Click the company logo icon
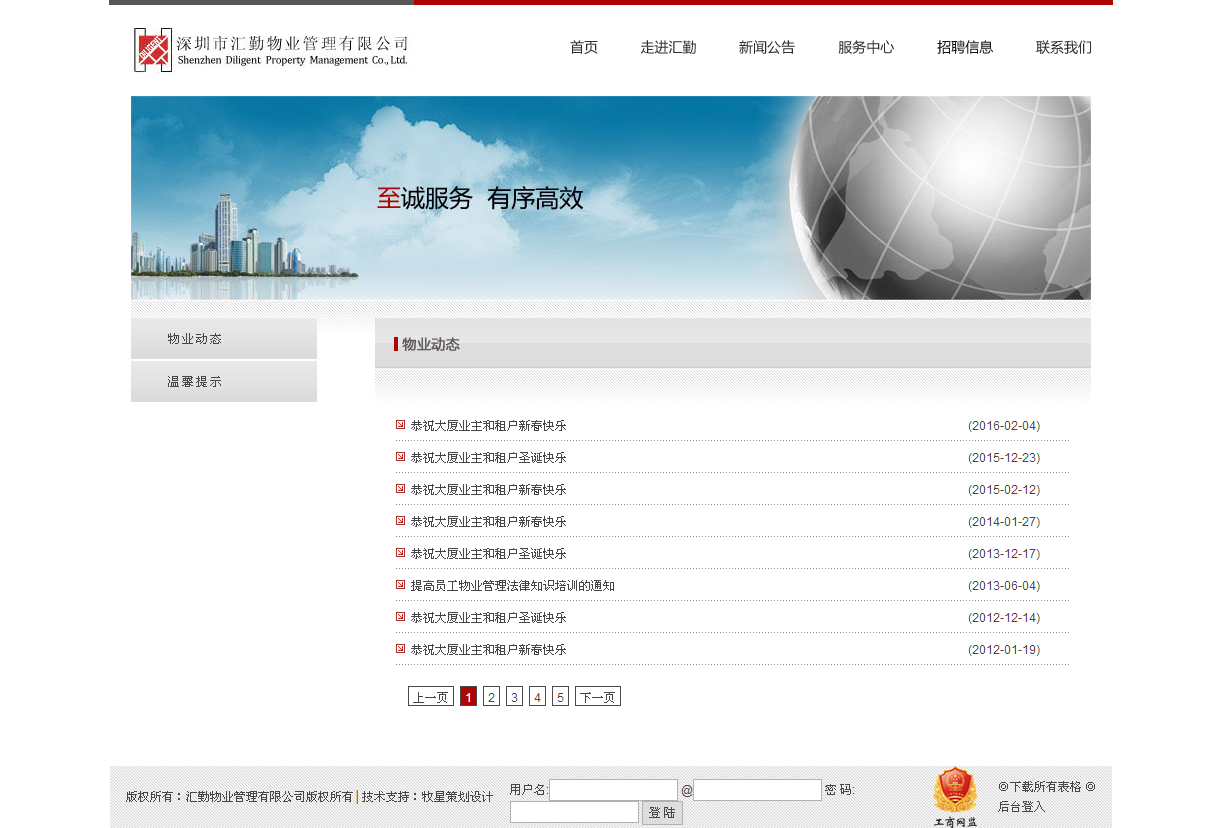1222x828 pixels. point(152,49)
